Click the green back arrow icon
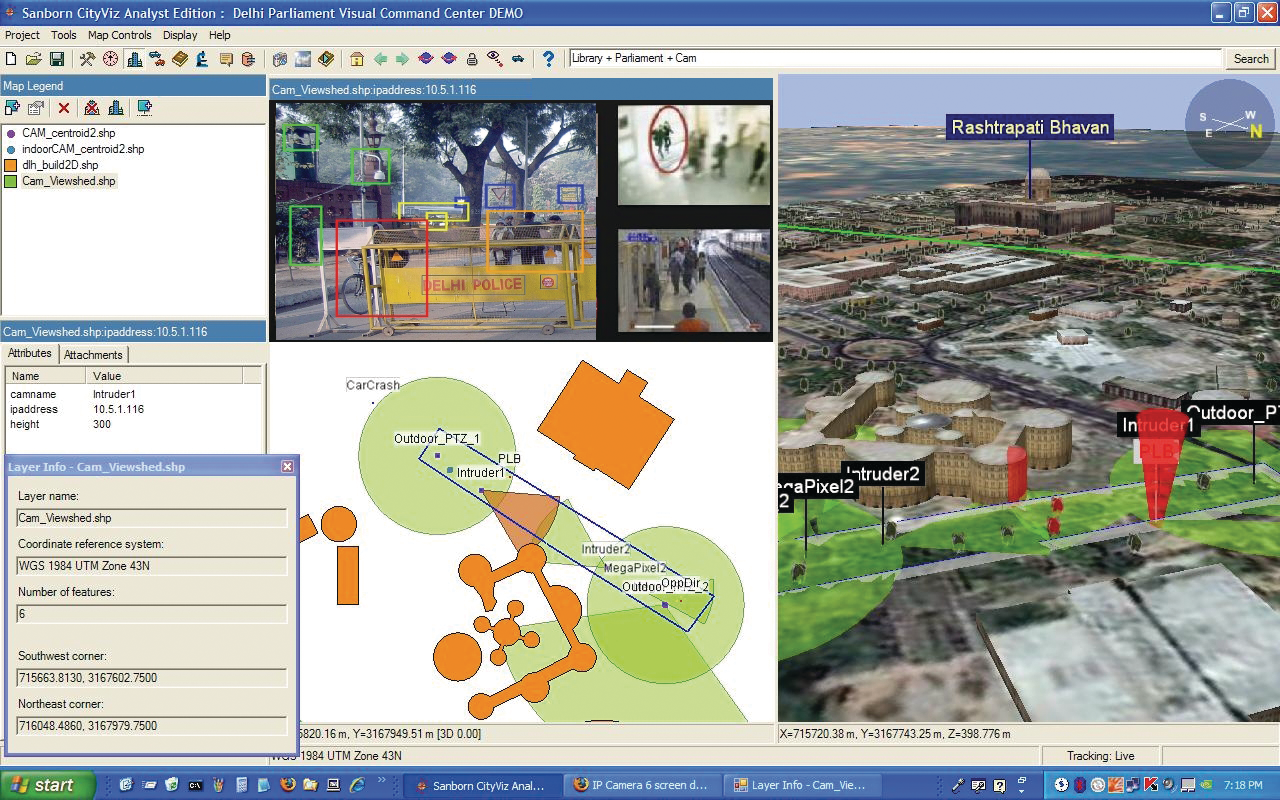The image size is (1280, 800). [380, 59]
